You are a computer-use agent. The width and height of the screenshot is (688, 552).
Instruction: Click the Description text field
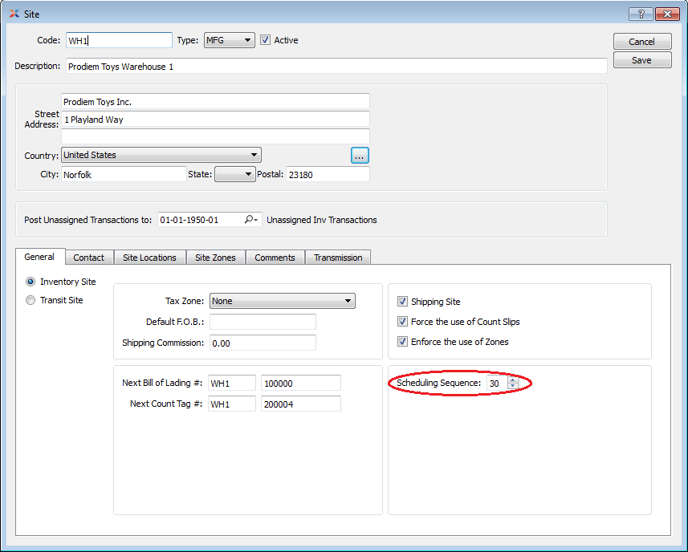click(x=336, y=66)
